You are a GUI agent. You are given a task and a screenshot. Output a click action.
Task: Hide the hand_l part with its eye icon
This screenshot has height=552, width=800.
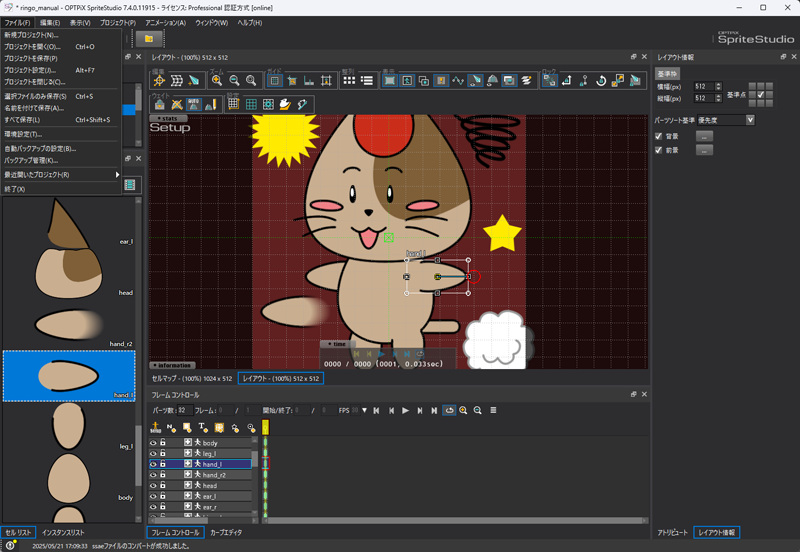click(153, 464)
